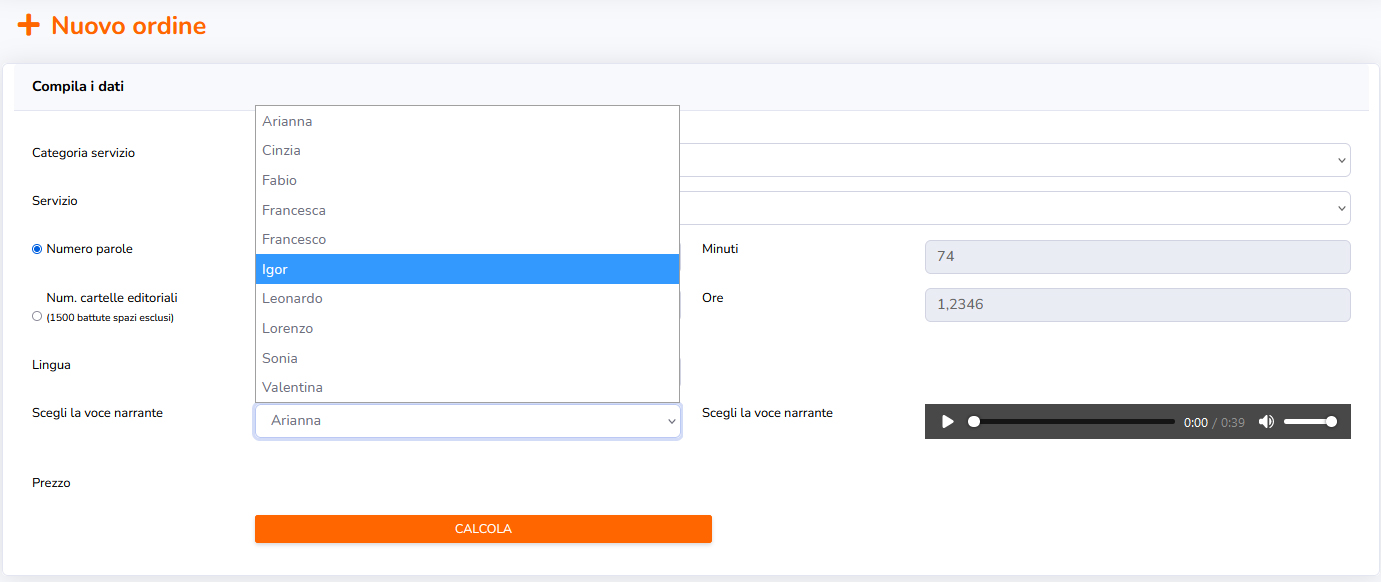
Task: Click the Minuti field showing 74
Action: tap(1138, 257)
